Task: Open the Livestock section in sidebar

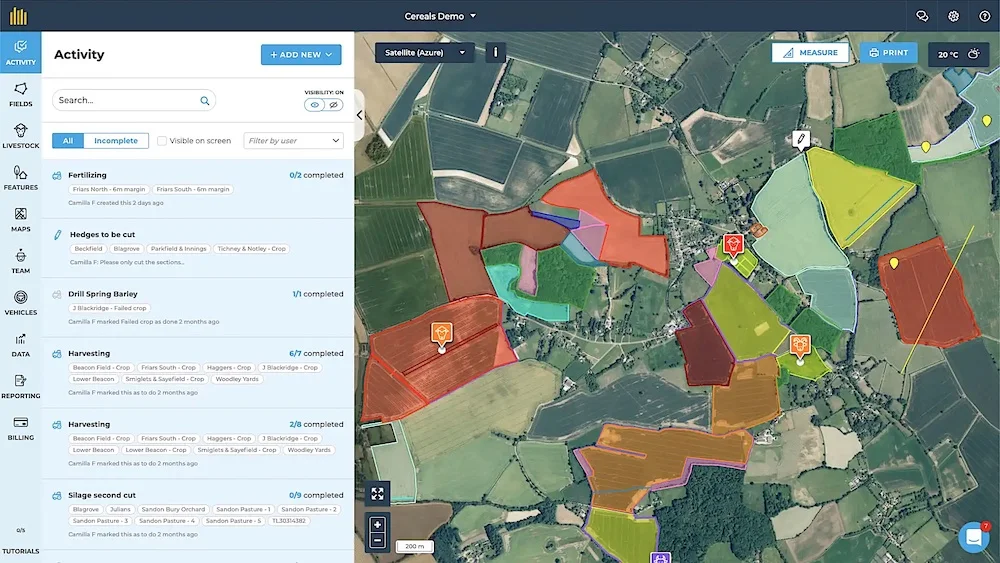Action: (20, 136)
